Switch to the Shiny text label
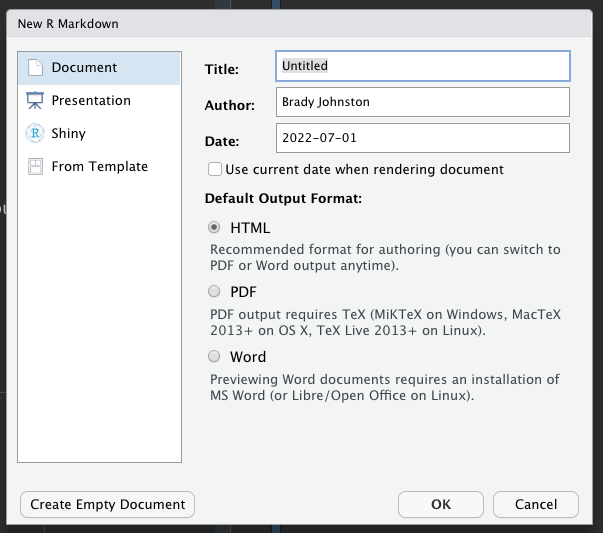603x533 pixels. click(69, 134)
